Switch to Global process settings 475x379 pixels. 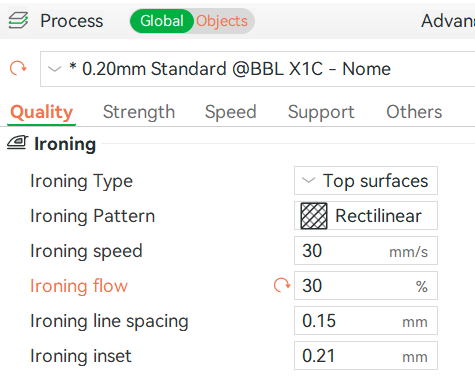162,21
